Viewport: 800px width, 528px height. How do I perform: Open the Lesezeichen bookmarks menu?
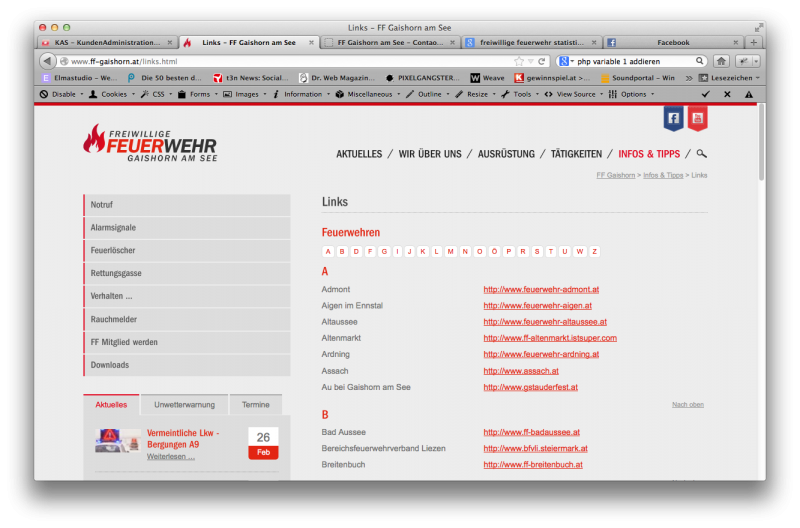click(x=729, y=78)
